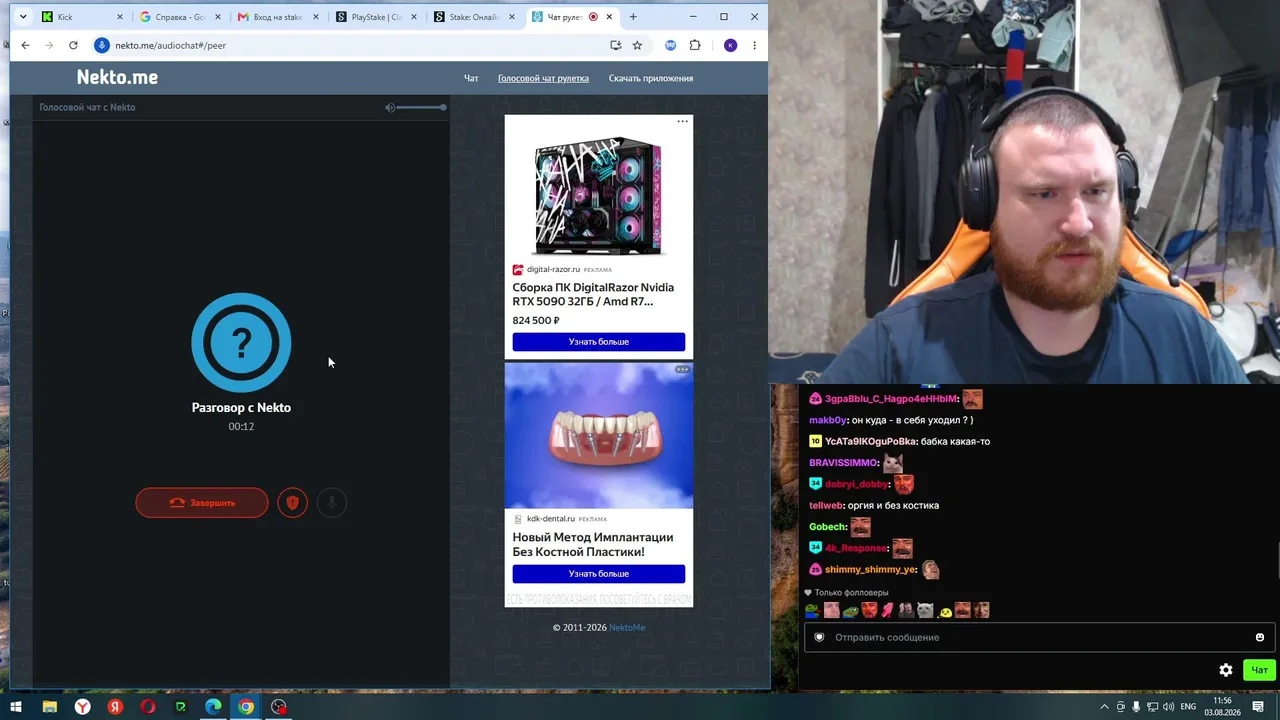Open the gaming PC ad image
The width and height of the screenshot is (1280, 720).
coord(599,196)
